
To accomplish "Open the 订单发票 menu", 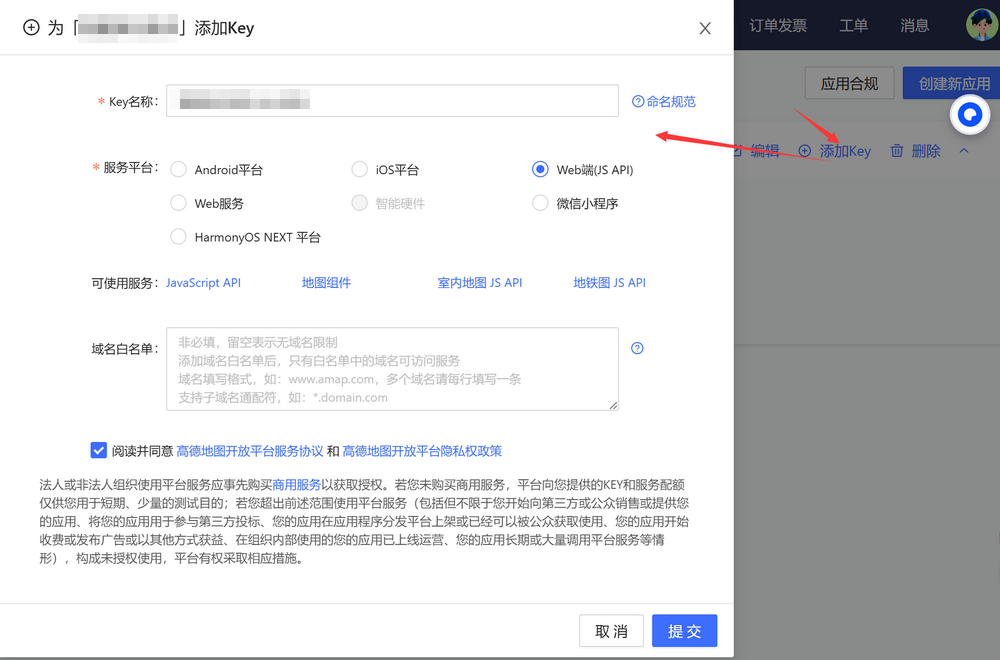I will pos(778,26).
